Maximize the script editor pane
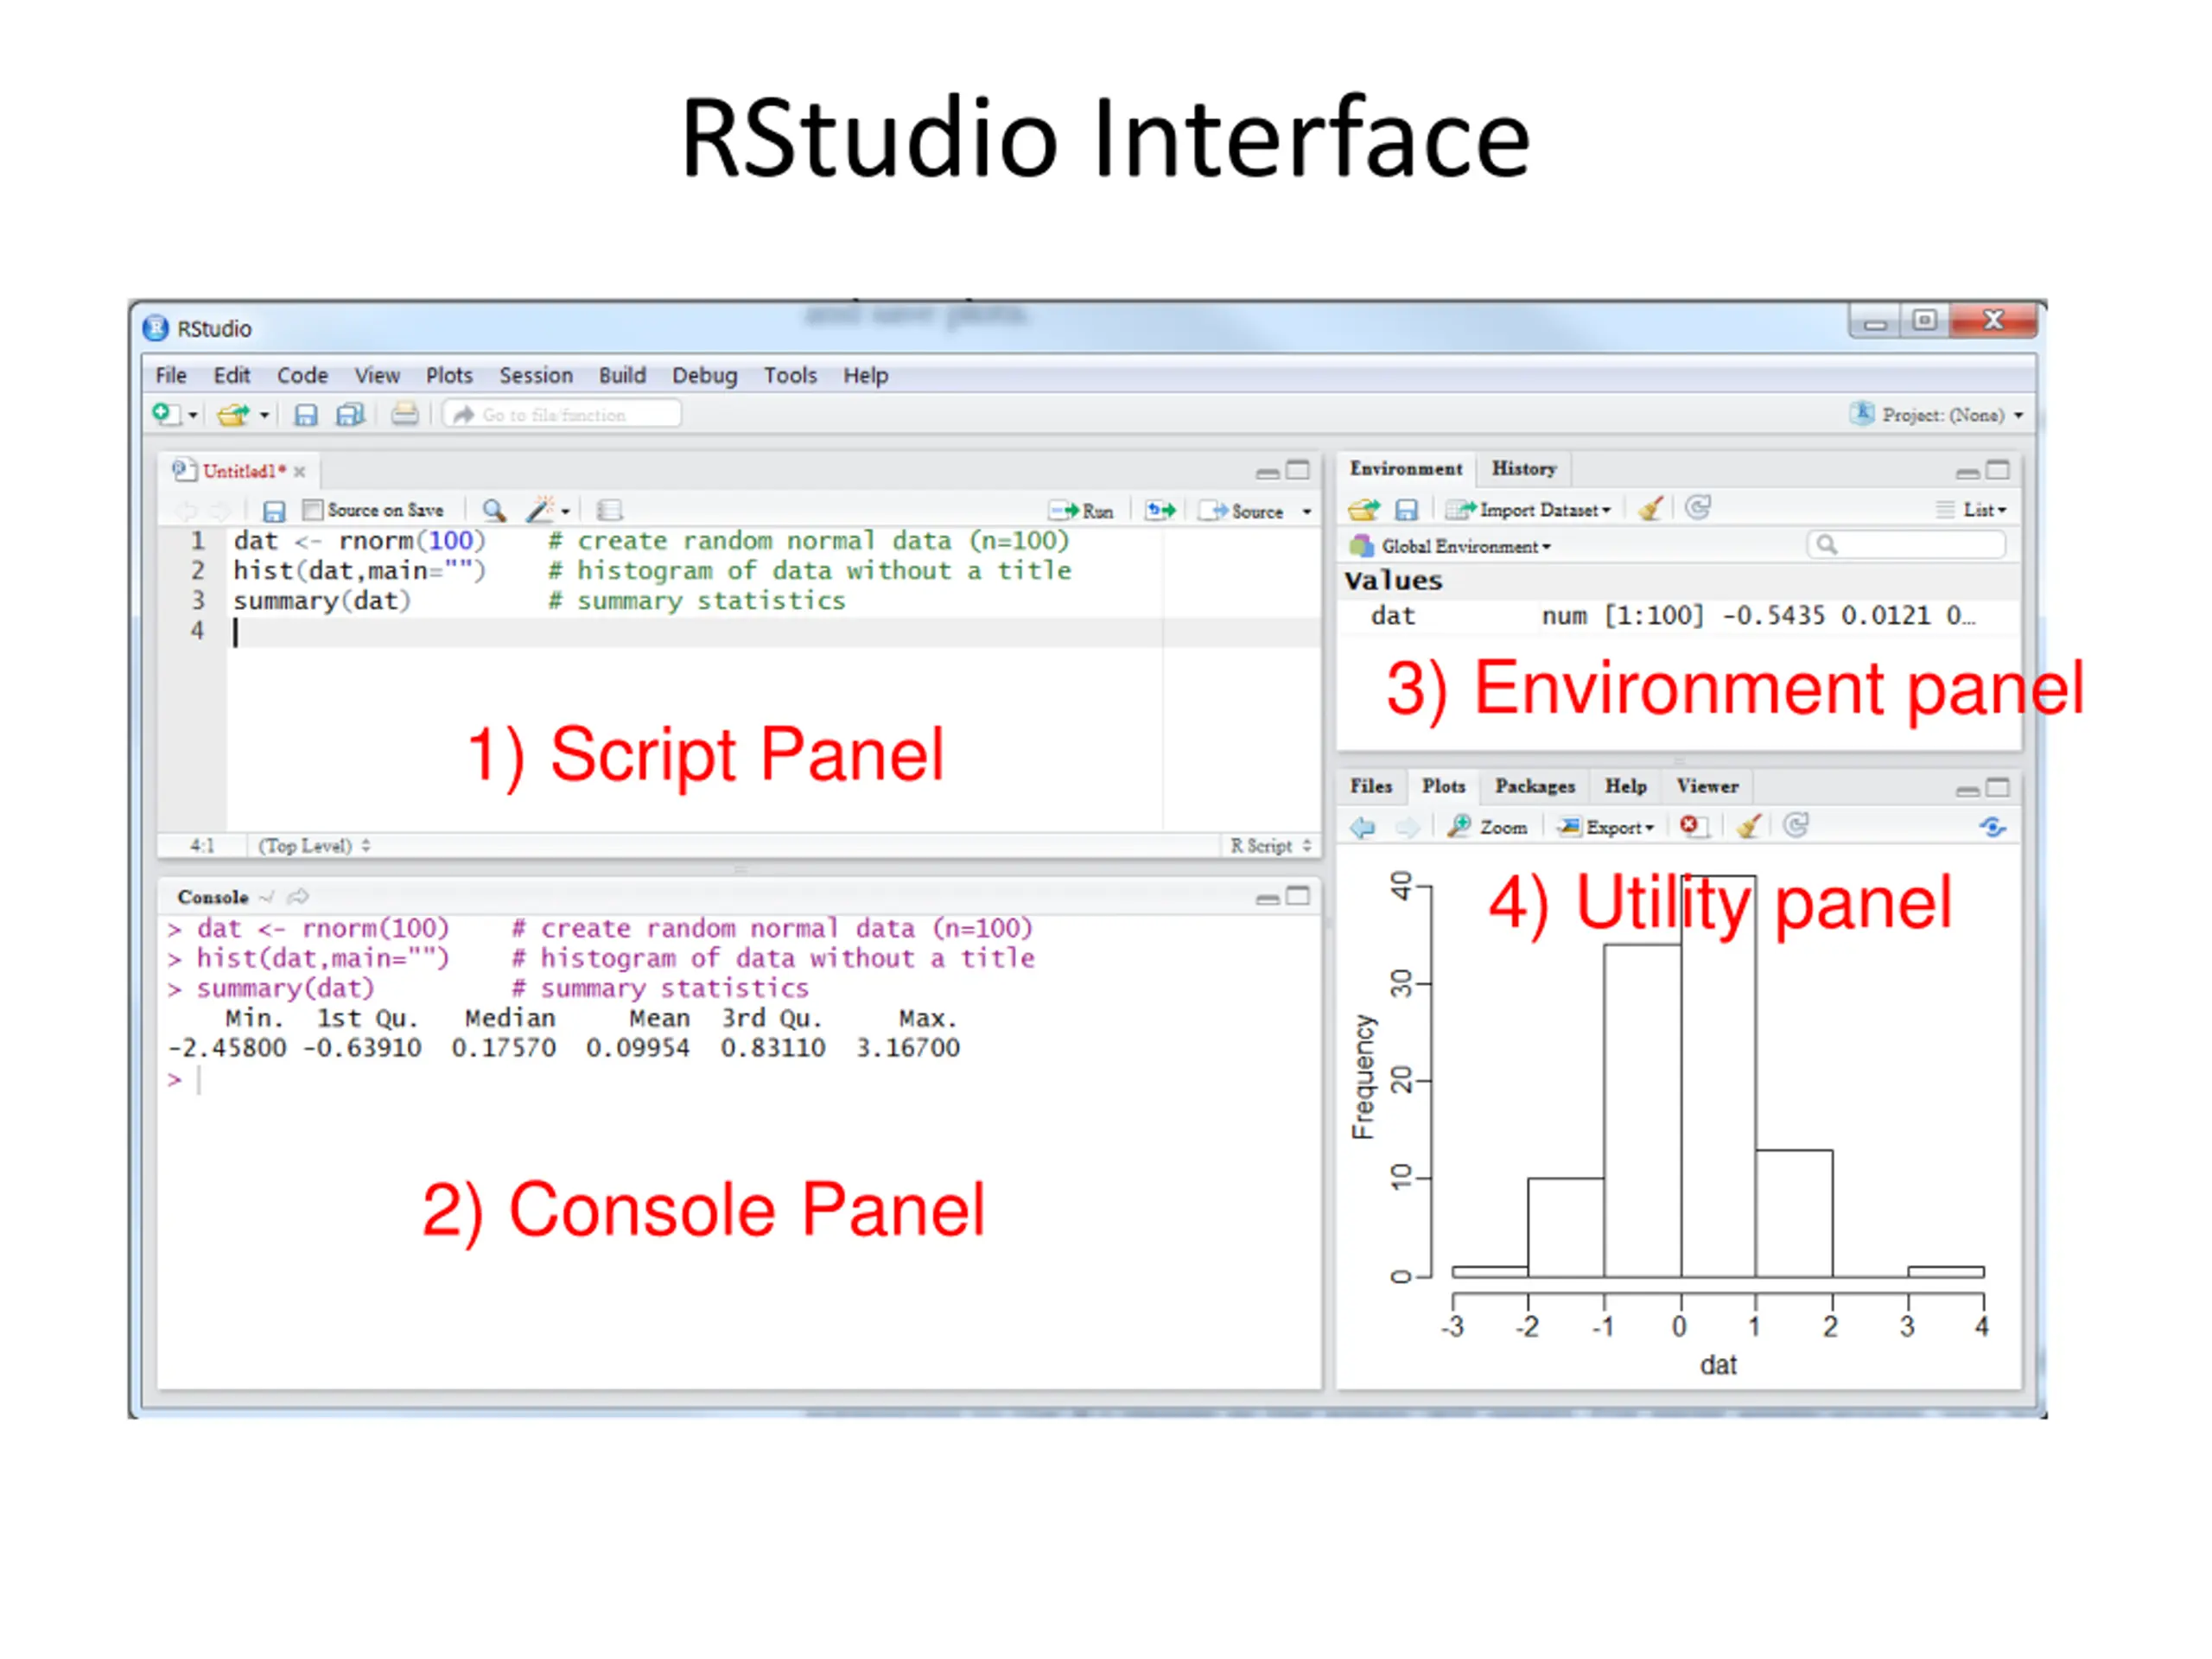 (1297, 470)
